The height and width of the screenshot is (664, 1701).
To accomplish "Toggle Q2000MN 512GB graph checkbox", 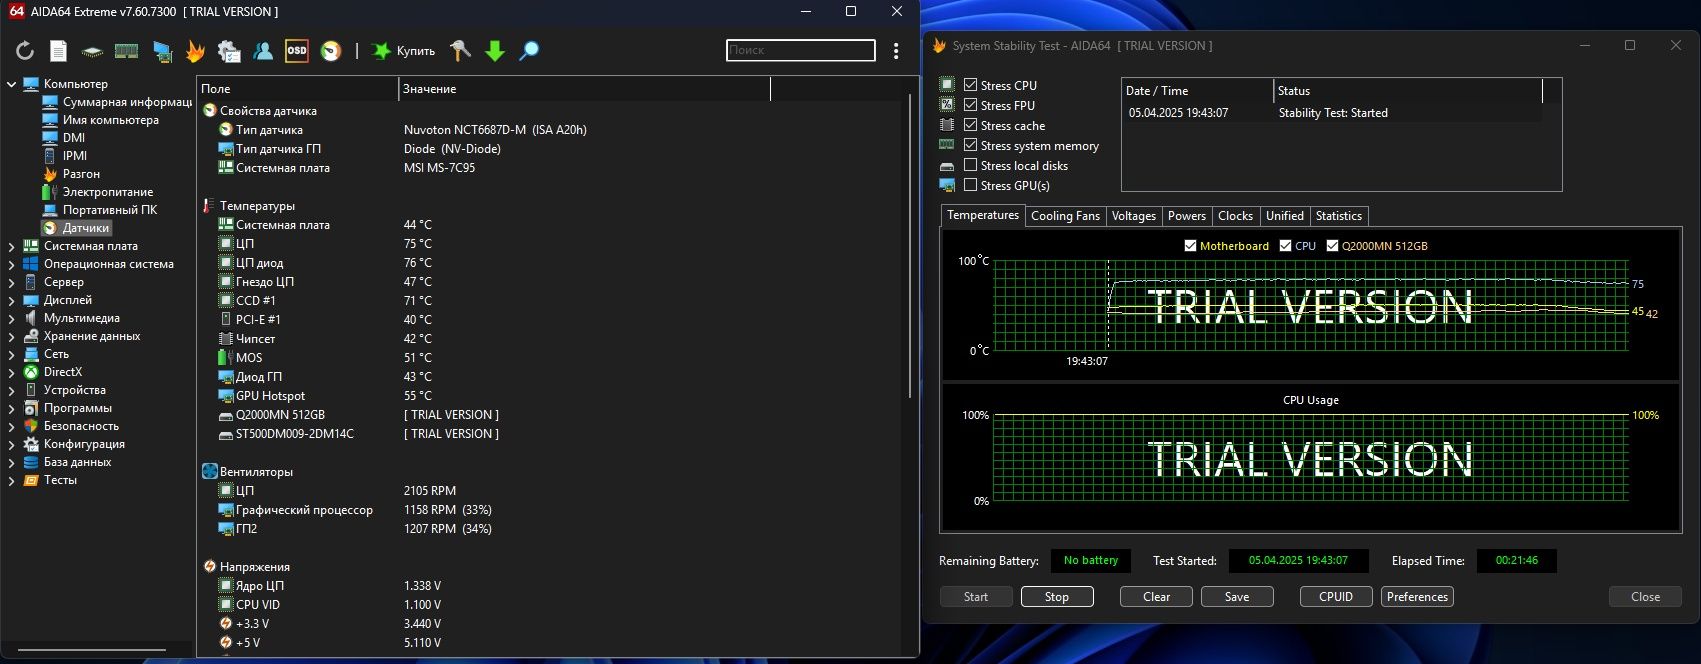I will [1332, 246].
